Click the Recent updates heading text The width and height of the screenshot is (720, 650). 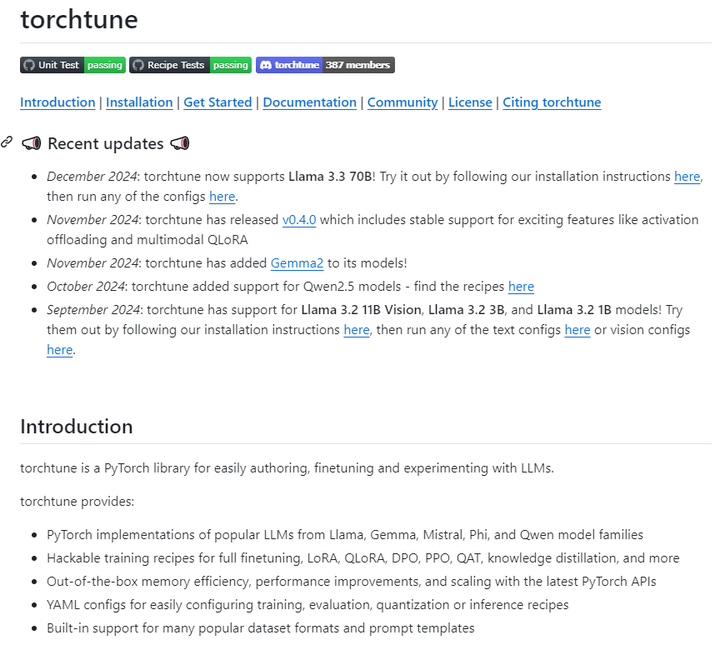point(106,144)
